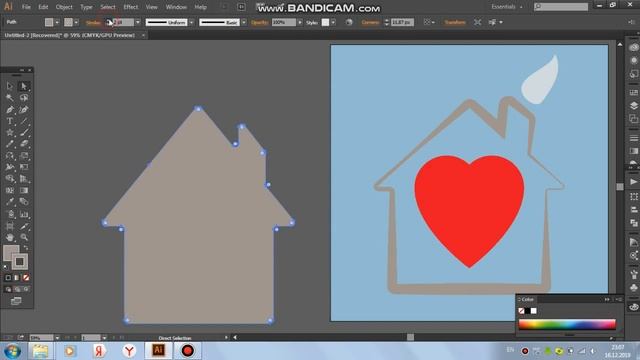
Task: Open the Effect menu
Action: coord(131,7)
